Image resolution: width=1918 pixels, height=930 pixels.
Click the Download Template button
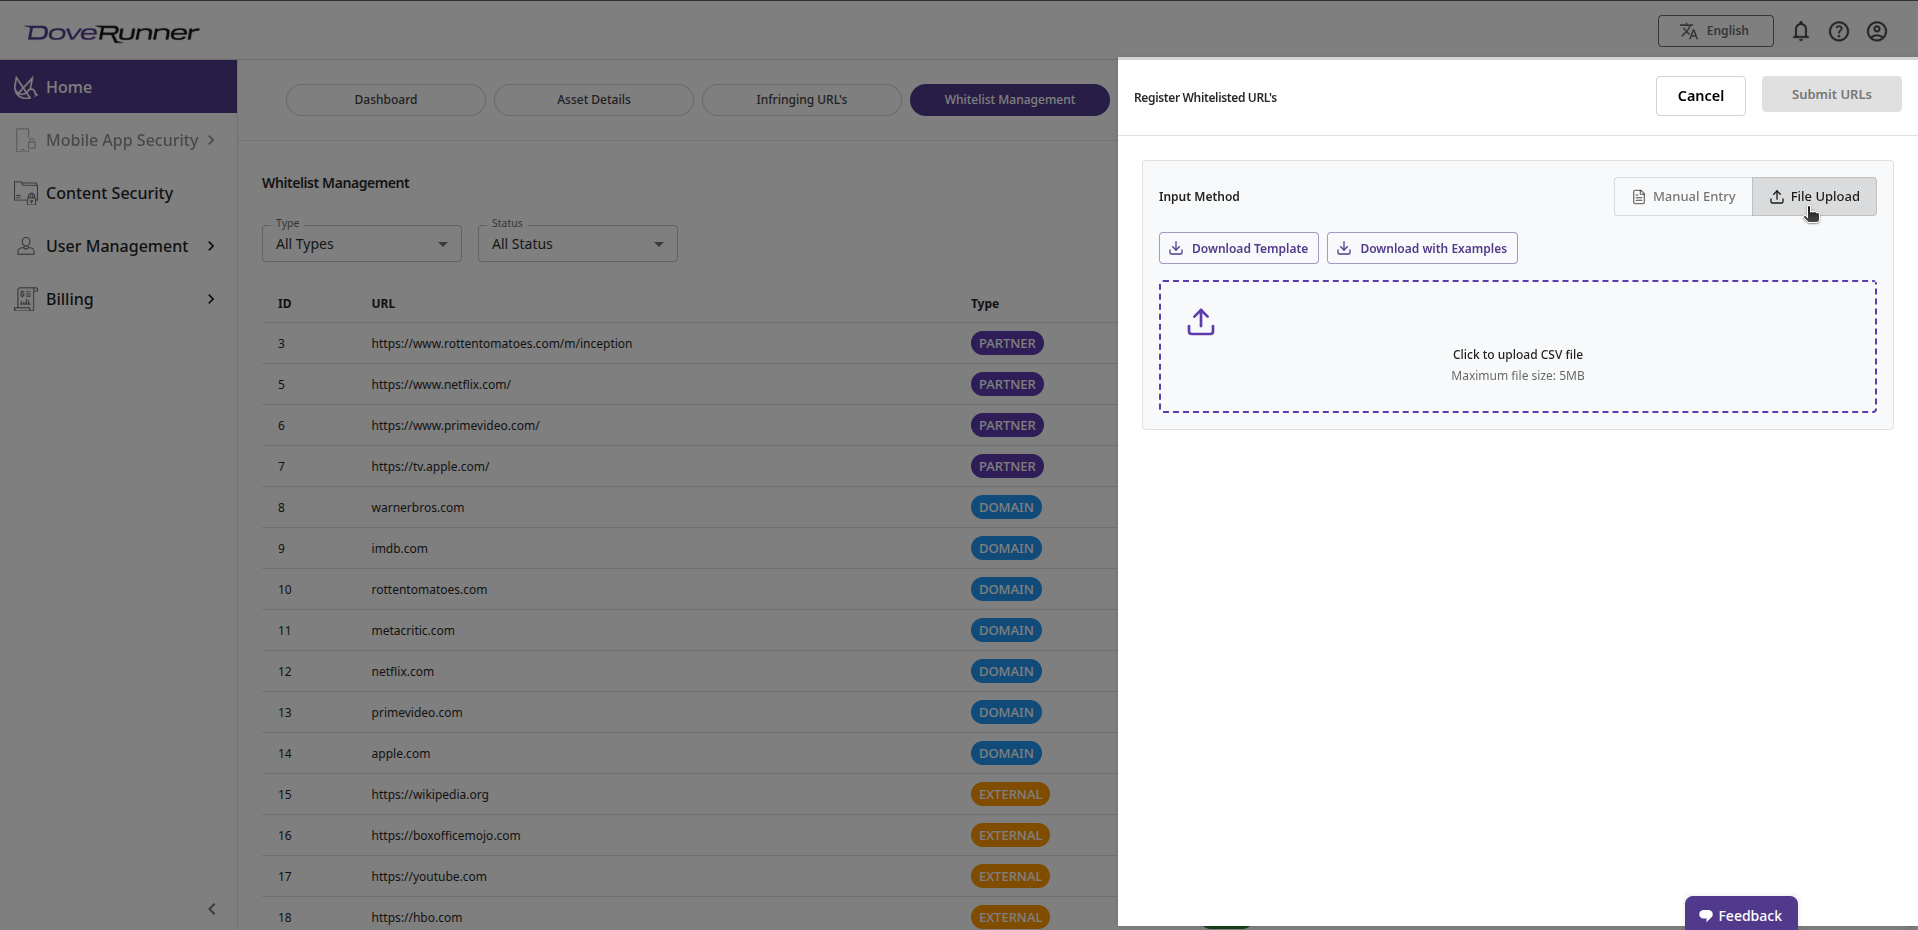(1237, 248)
